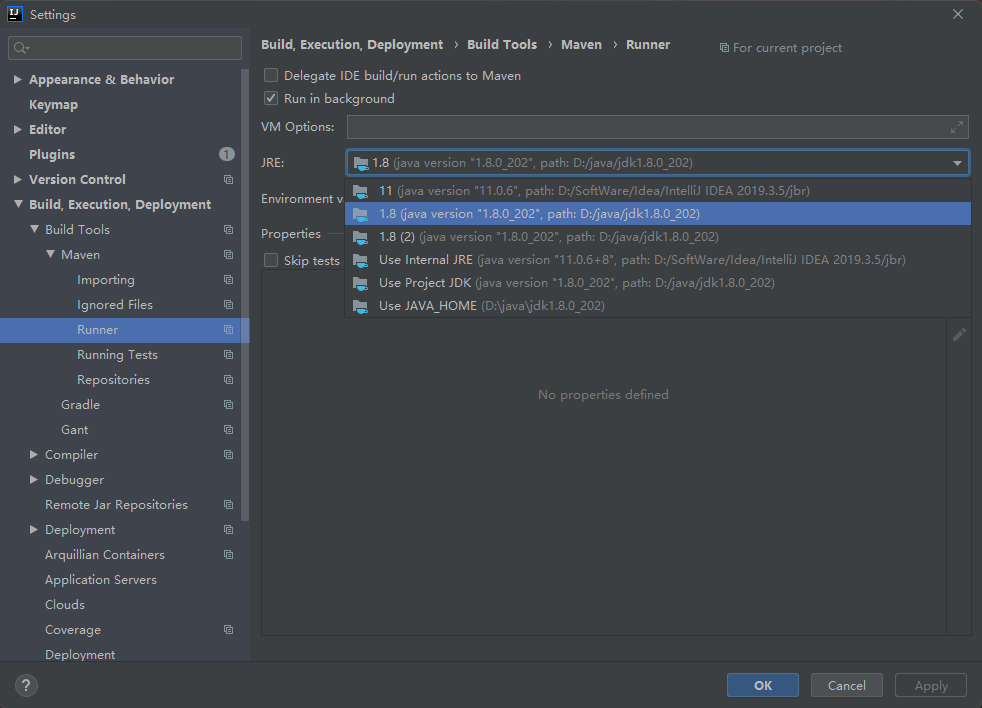982x708 pixels.
Task: Click the folder icon of Use JAVA_HOME option
Action: point(360,306)
